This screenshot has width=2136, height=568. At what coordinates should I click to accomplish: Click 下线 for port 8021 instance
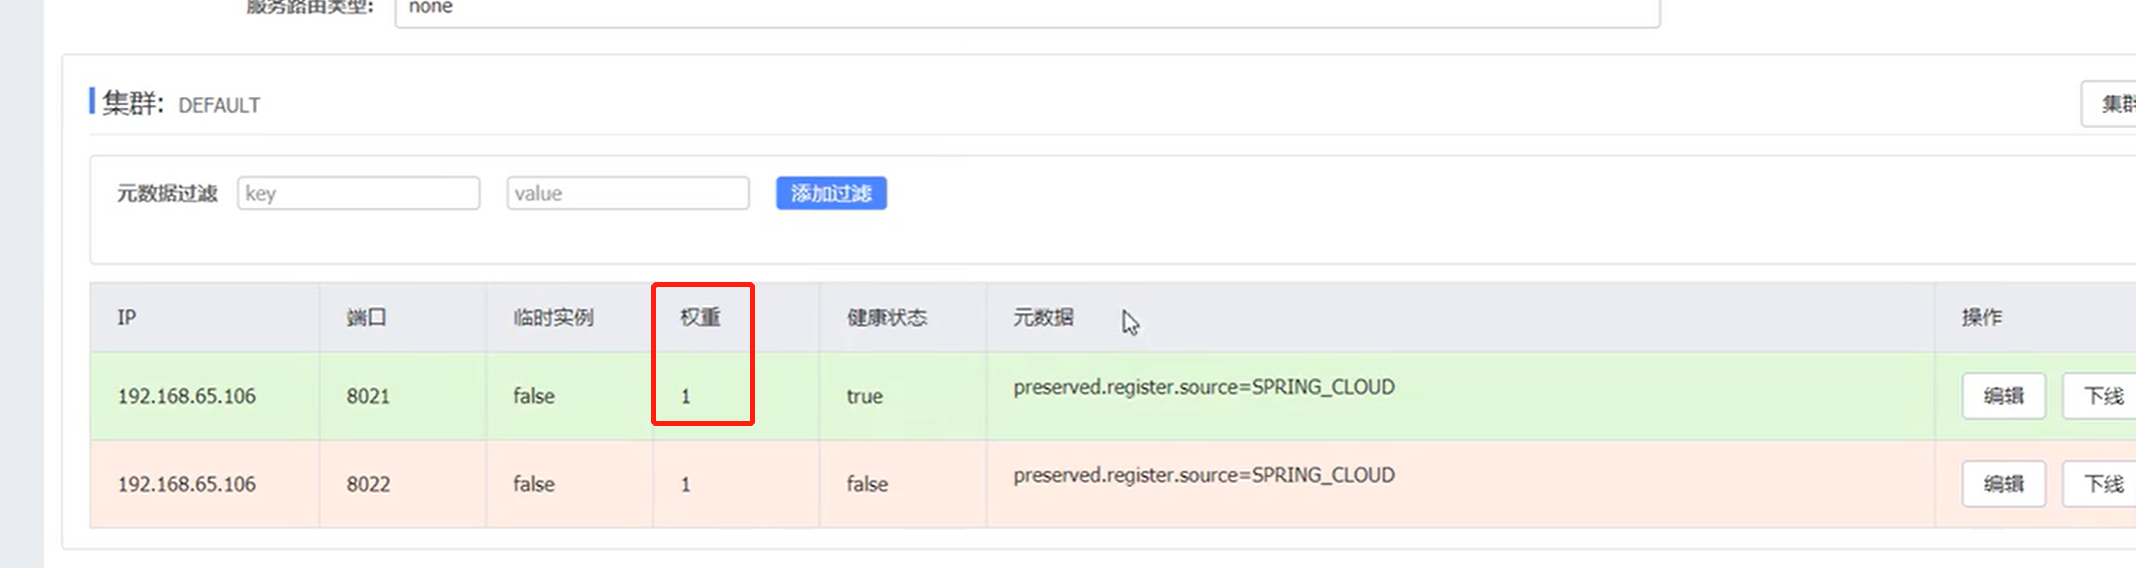pyautogui.click(x=2100, y=396)
